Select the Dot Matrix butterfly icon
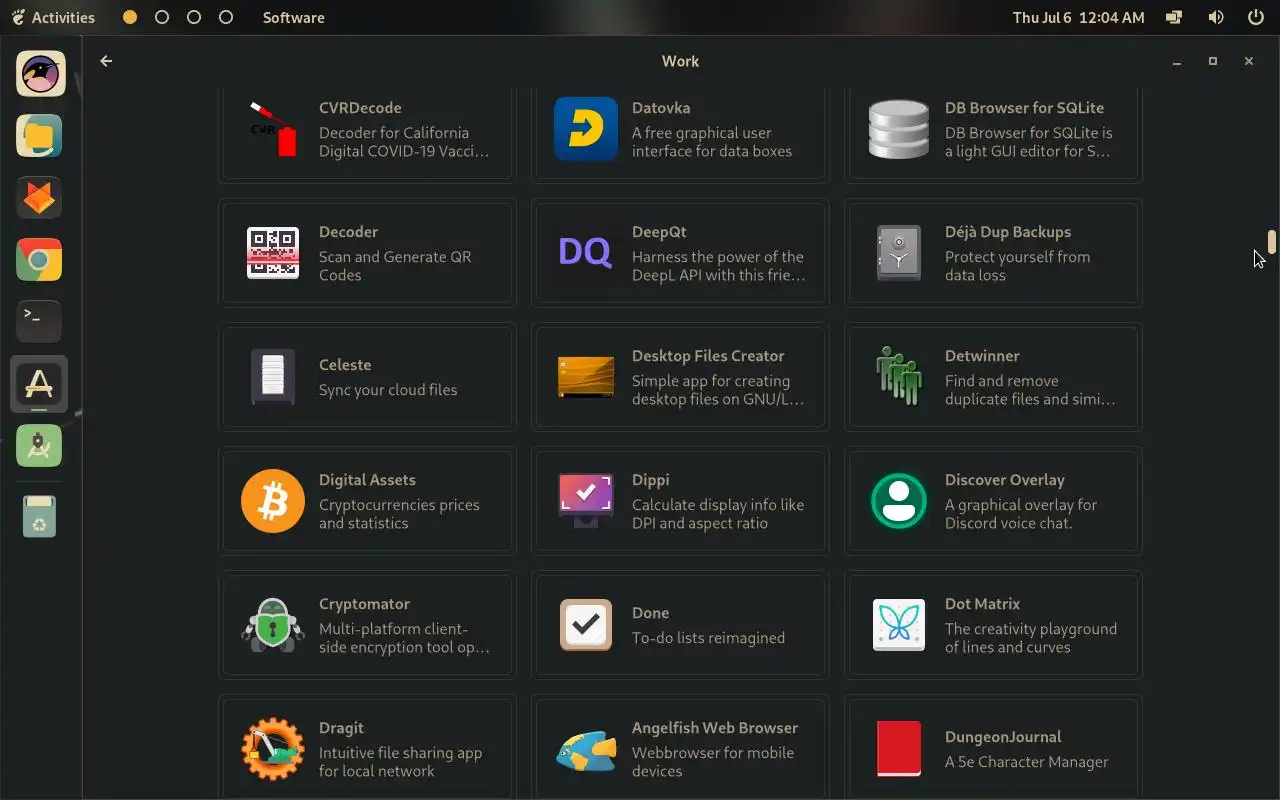Viewport: 1280px width, 800px height. pyautogui.click(x=899, y=625)
